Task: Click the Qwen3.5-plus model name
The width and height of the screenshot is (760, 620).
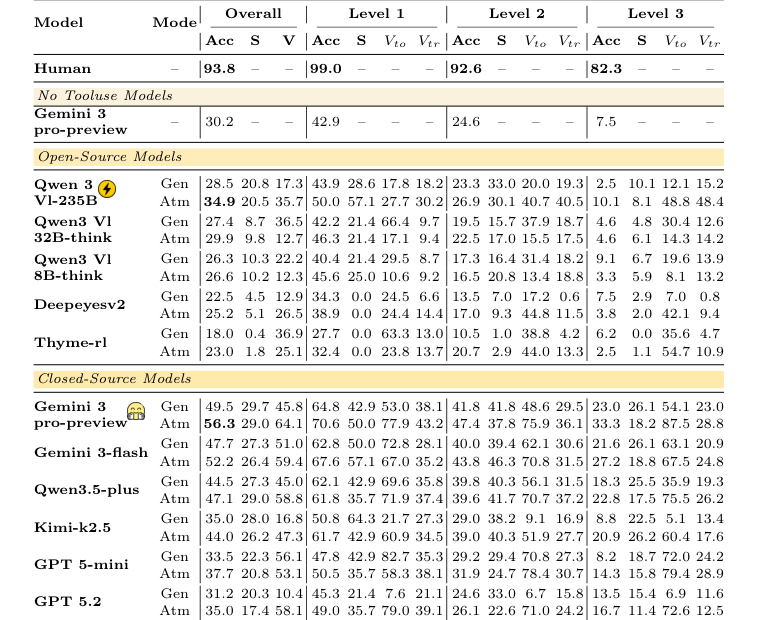Action: 87,490
